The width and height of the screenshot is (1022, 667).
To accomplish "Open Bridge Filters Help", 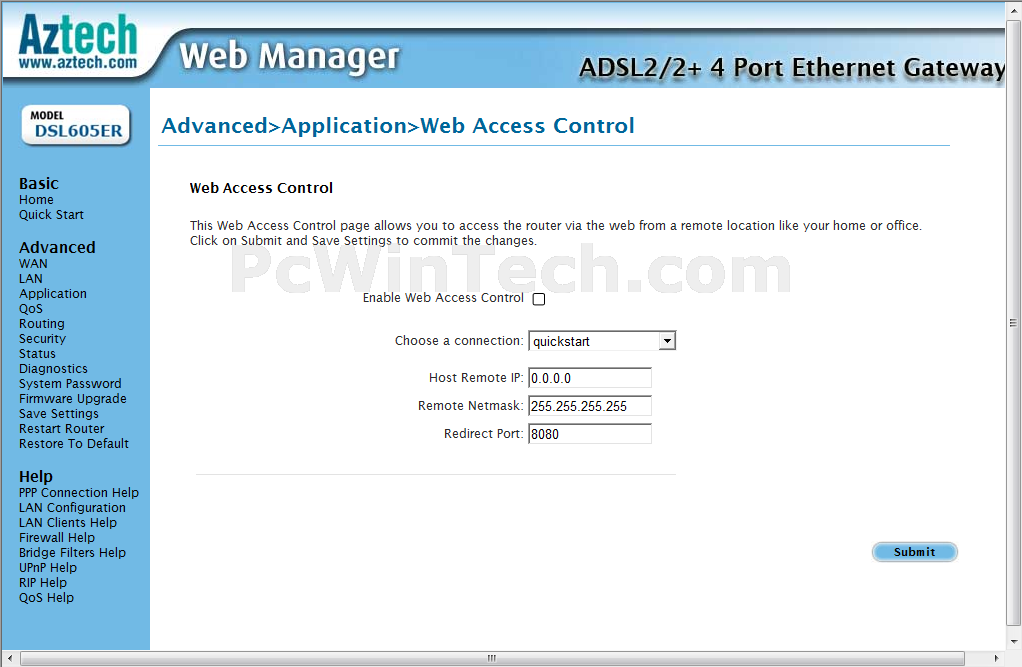I will (x=72, y=552).
